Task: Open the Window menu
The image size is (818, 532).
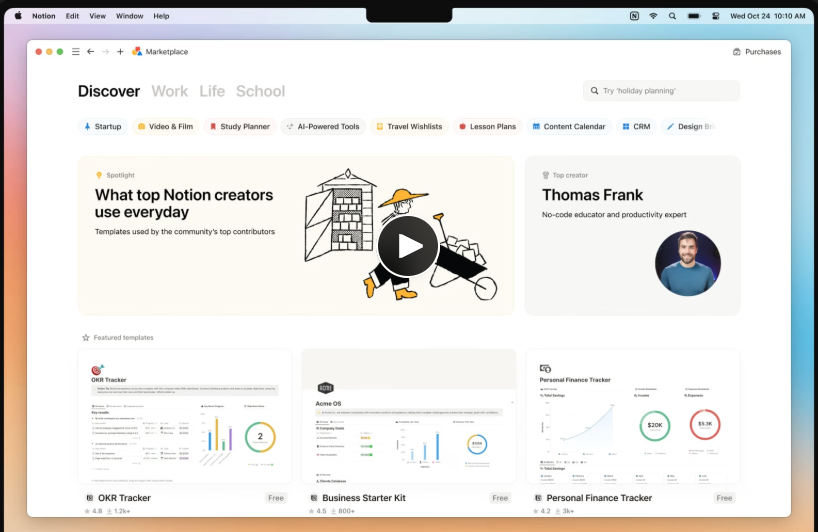Action: click(x=129, y=16)
